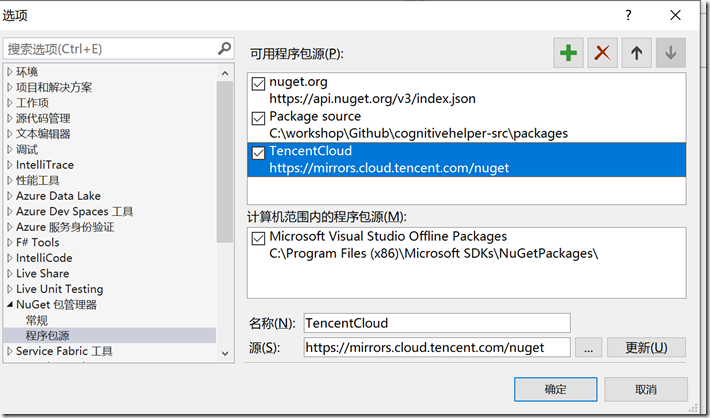Screen dimensions: 710x418
Task: Browse for source with ellipsis button
Action: coord(588,347)
